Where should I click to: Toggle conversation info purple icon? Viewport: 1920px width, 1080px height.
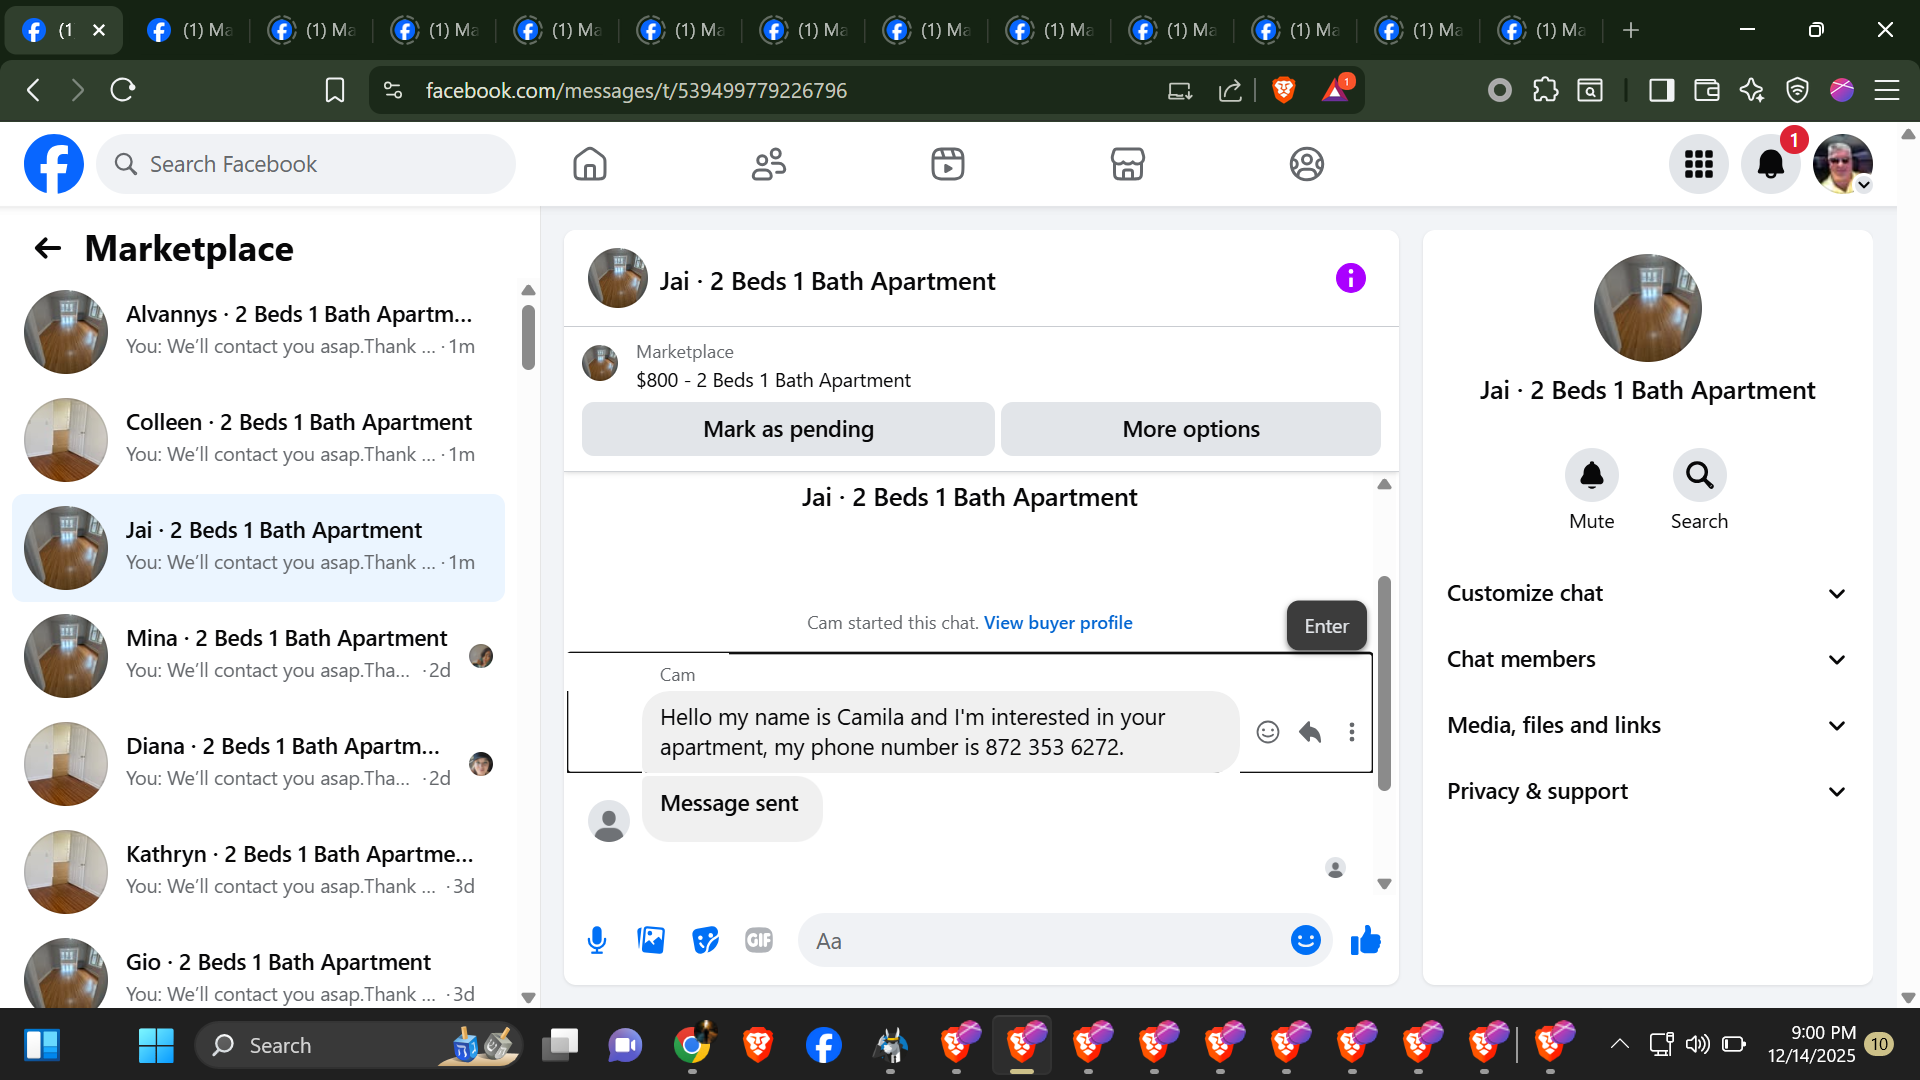pos(1350,278)
